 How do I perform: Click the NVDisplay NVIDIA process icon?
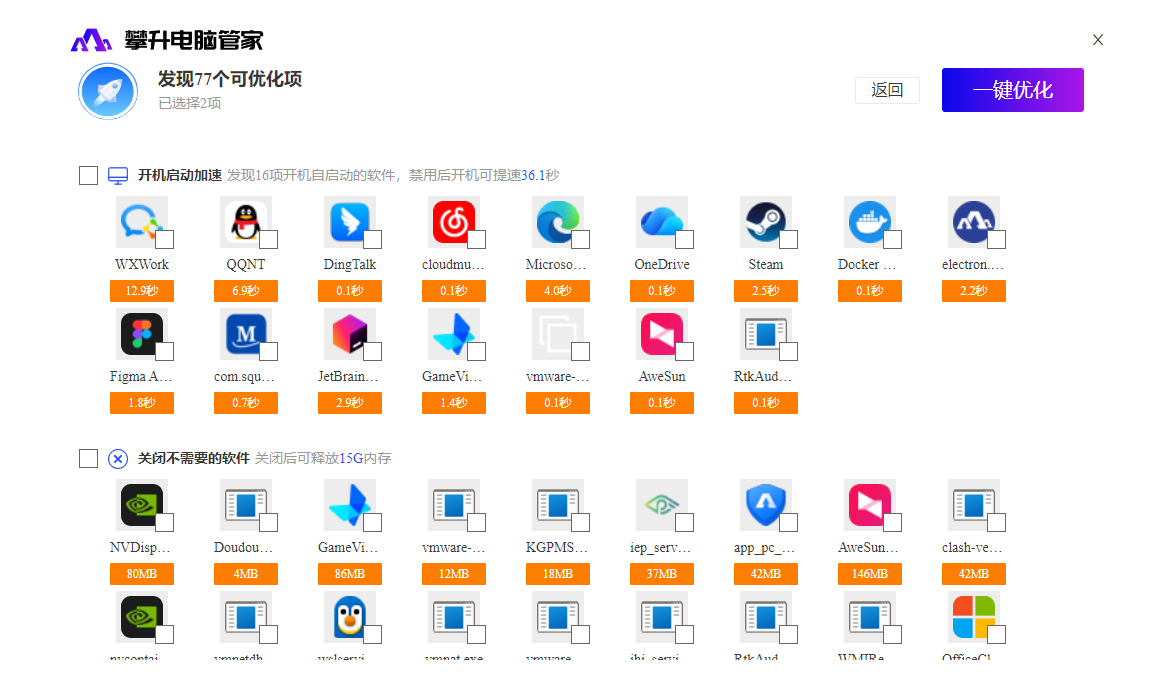coord(140,505)
